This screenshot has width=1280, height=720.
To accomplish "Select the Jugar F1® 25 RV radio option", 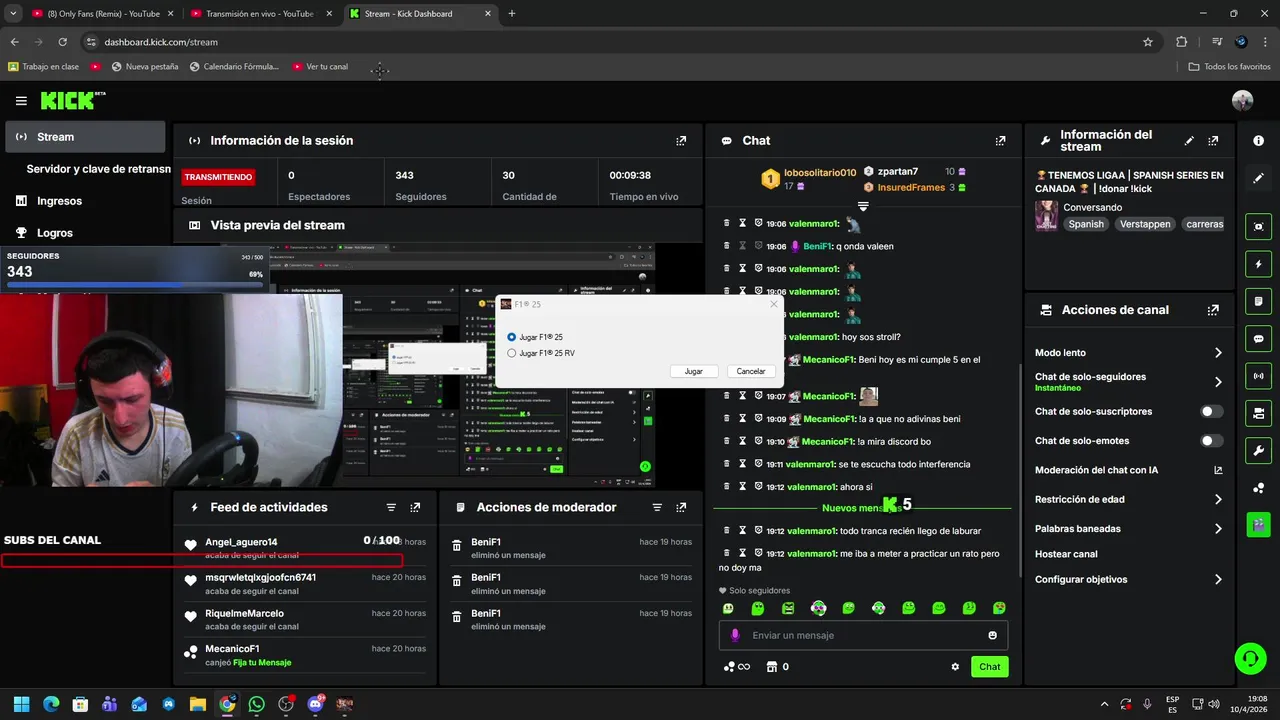I will [x=512, y=353].
